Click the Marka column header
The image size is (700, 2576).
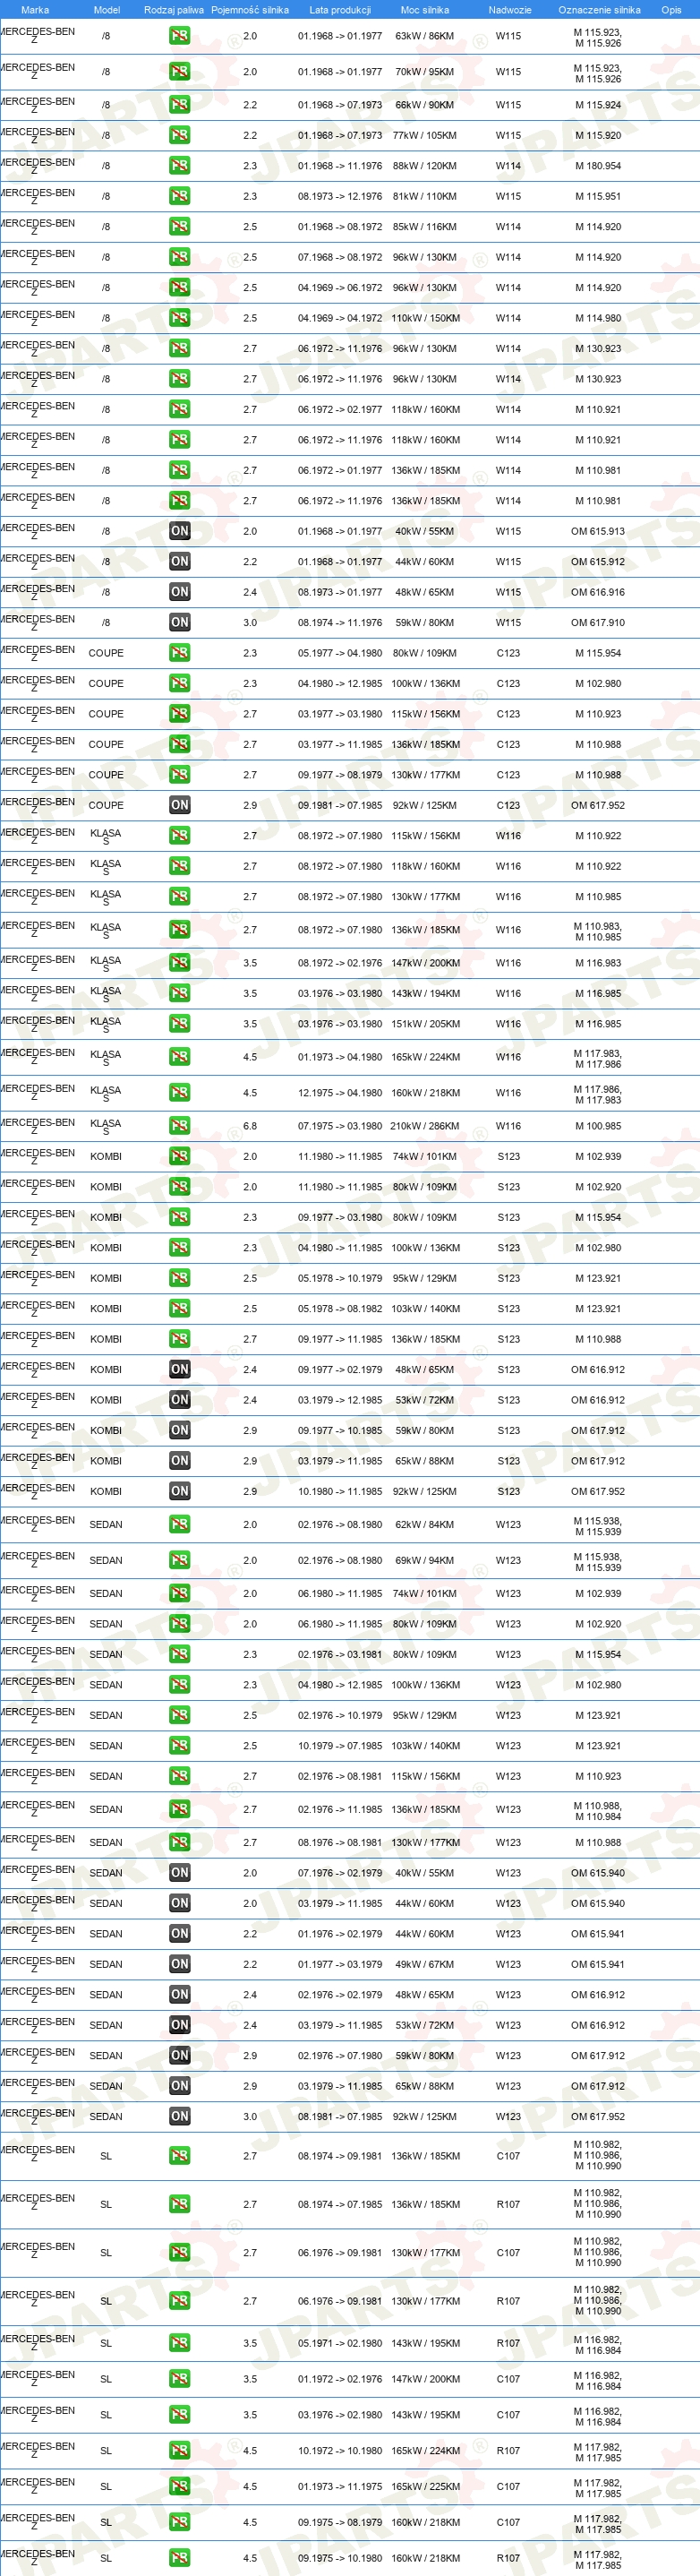[x=35, y=10]
